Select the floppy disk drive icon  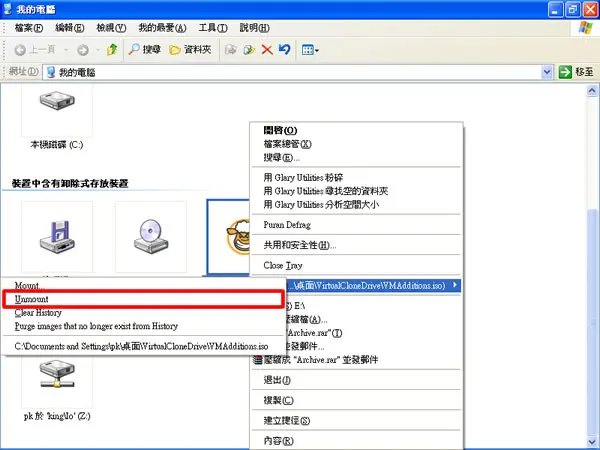[x=57, y=237]
